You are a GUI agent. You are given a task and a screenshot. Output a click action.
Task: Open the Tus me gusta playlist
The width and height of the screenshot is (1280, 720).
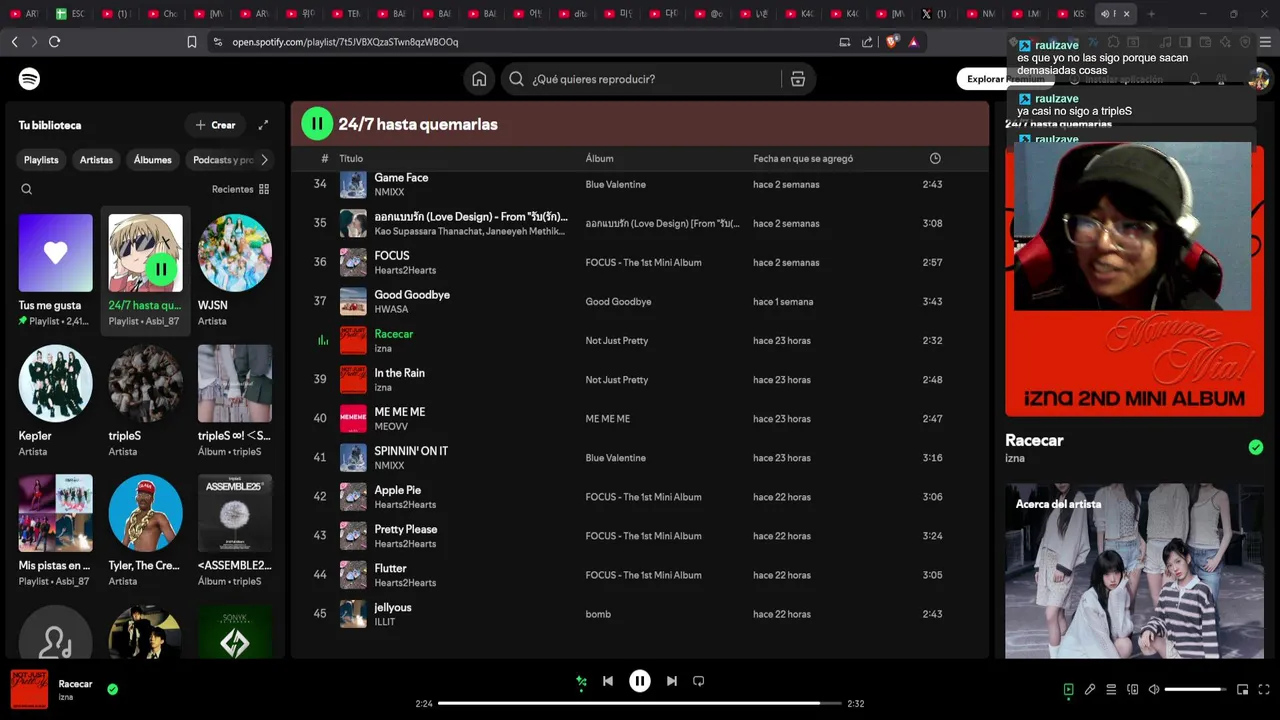click(56, 270)
